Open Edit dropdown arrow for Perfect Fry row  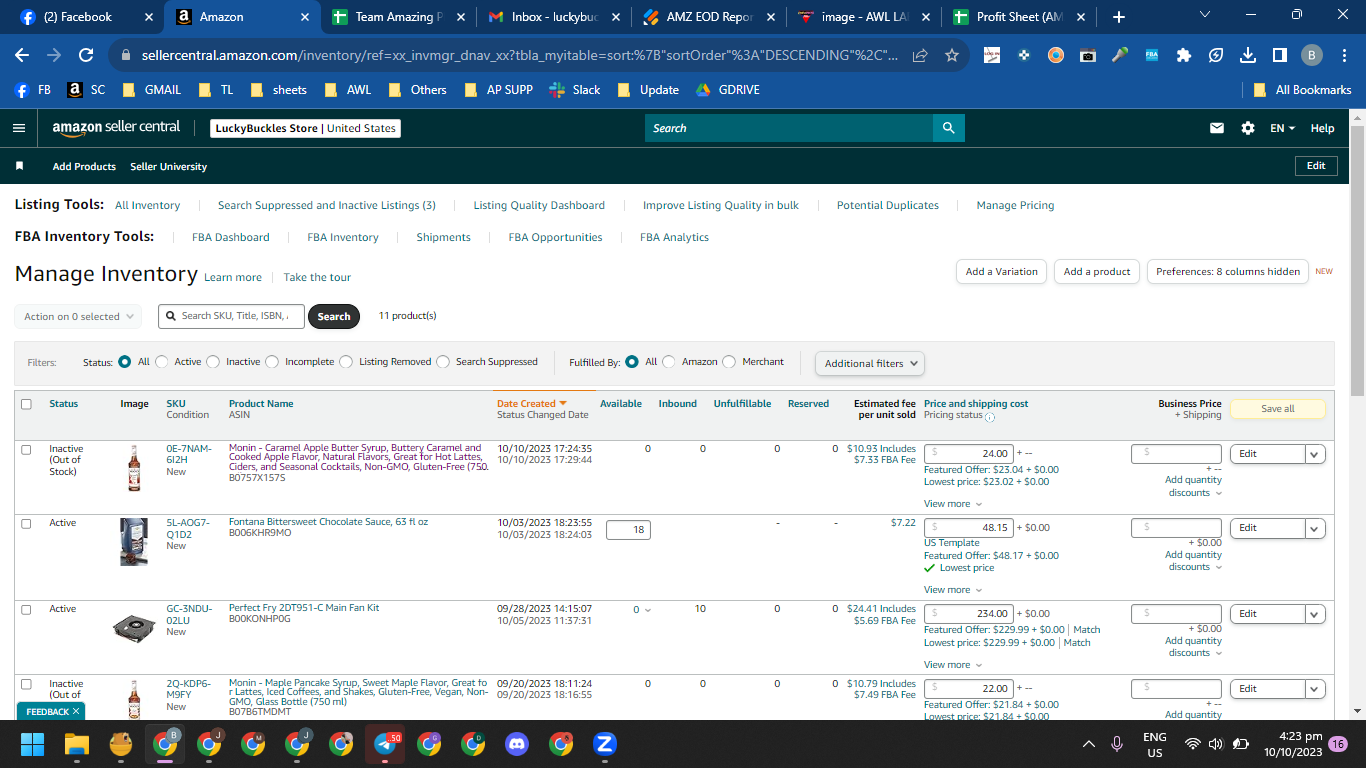tap(1315, 614)
